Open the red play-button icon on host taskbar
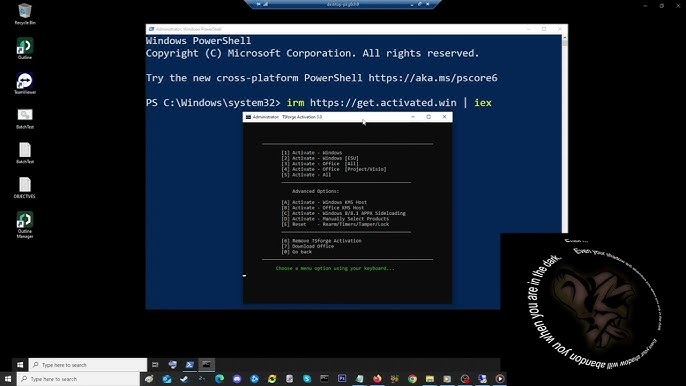 [x=500, y=379]
